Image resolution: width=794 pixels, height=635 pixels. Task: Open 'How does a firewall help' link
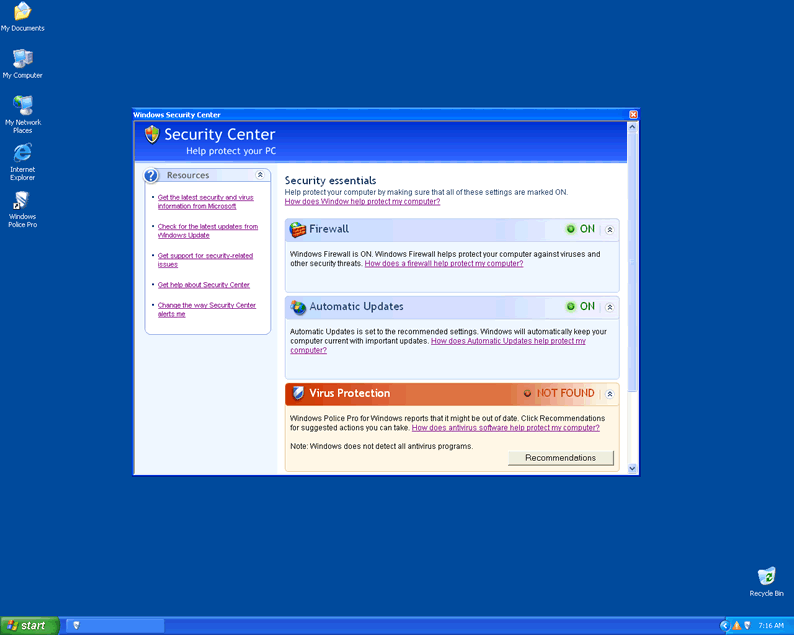click(x=443, y=264)
